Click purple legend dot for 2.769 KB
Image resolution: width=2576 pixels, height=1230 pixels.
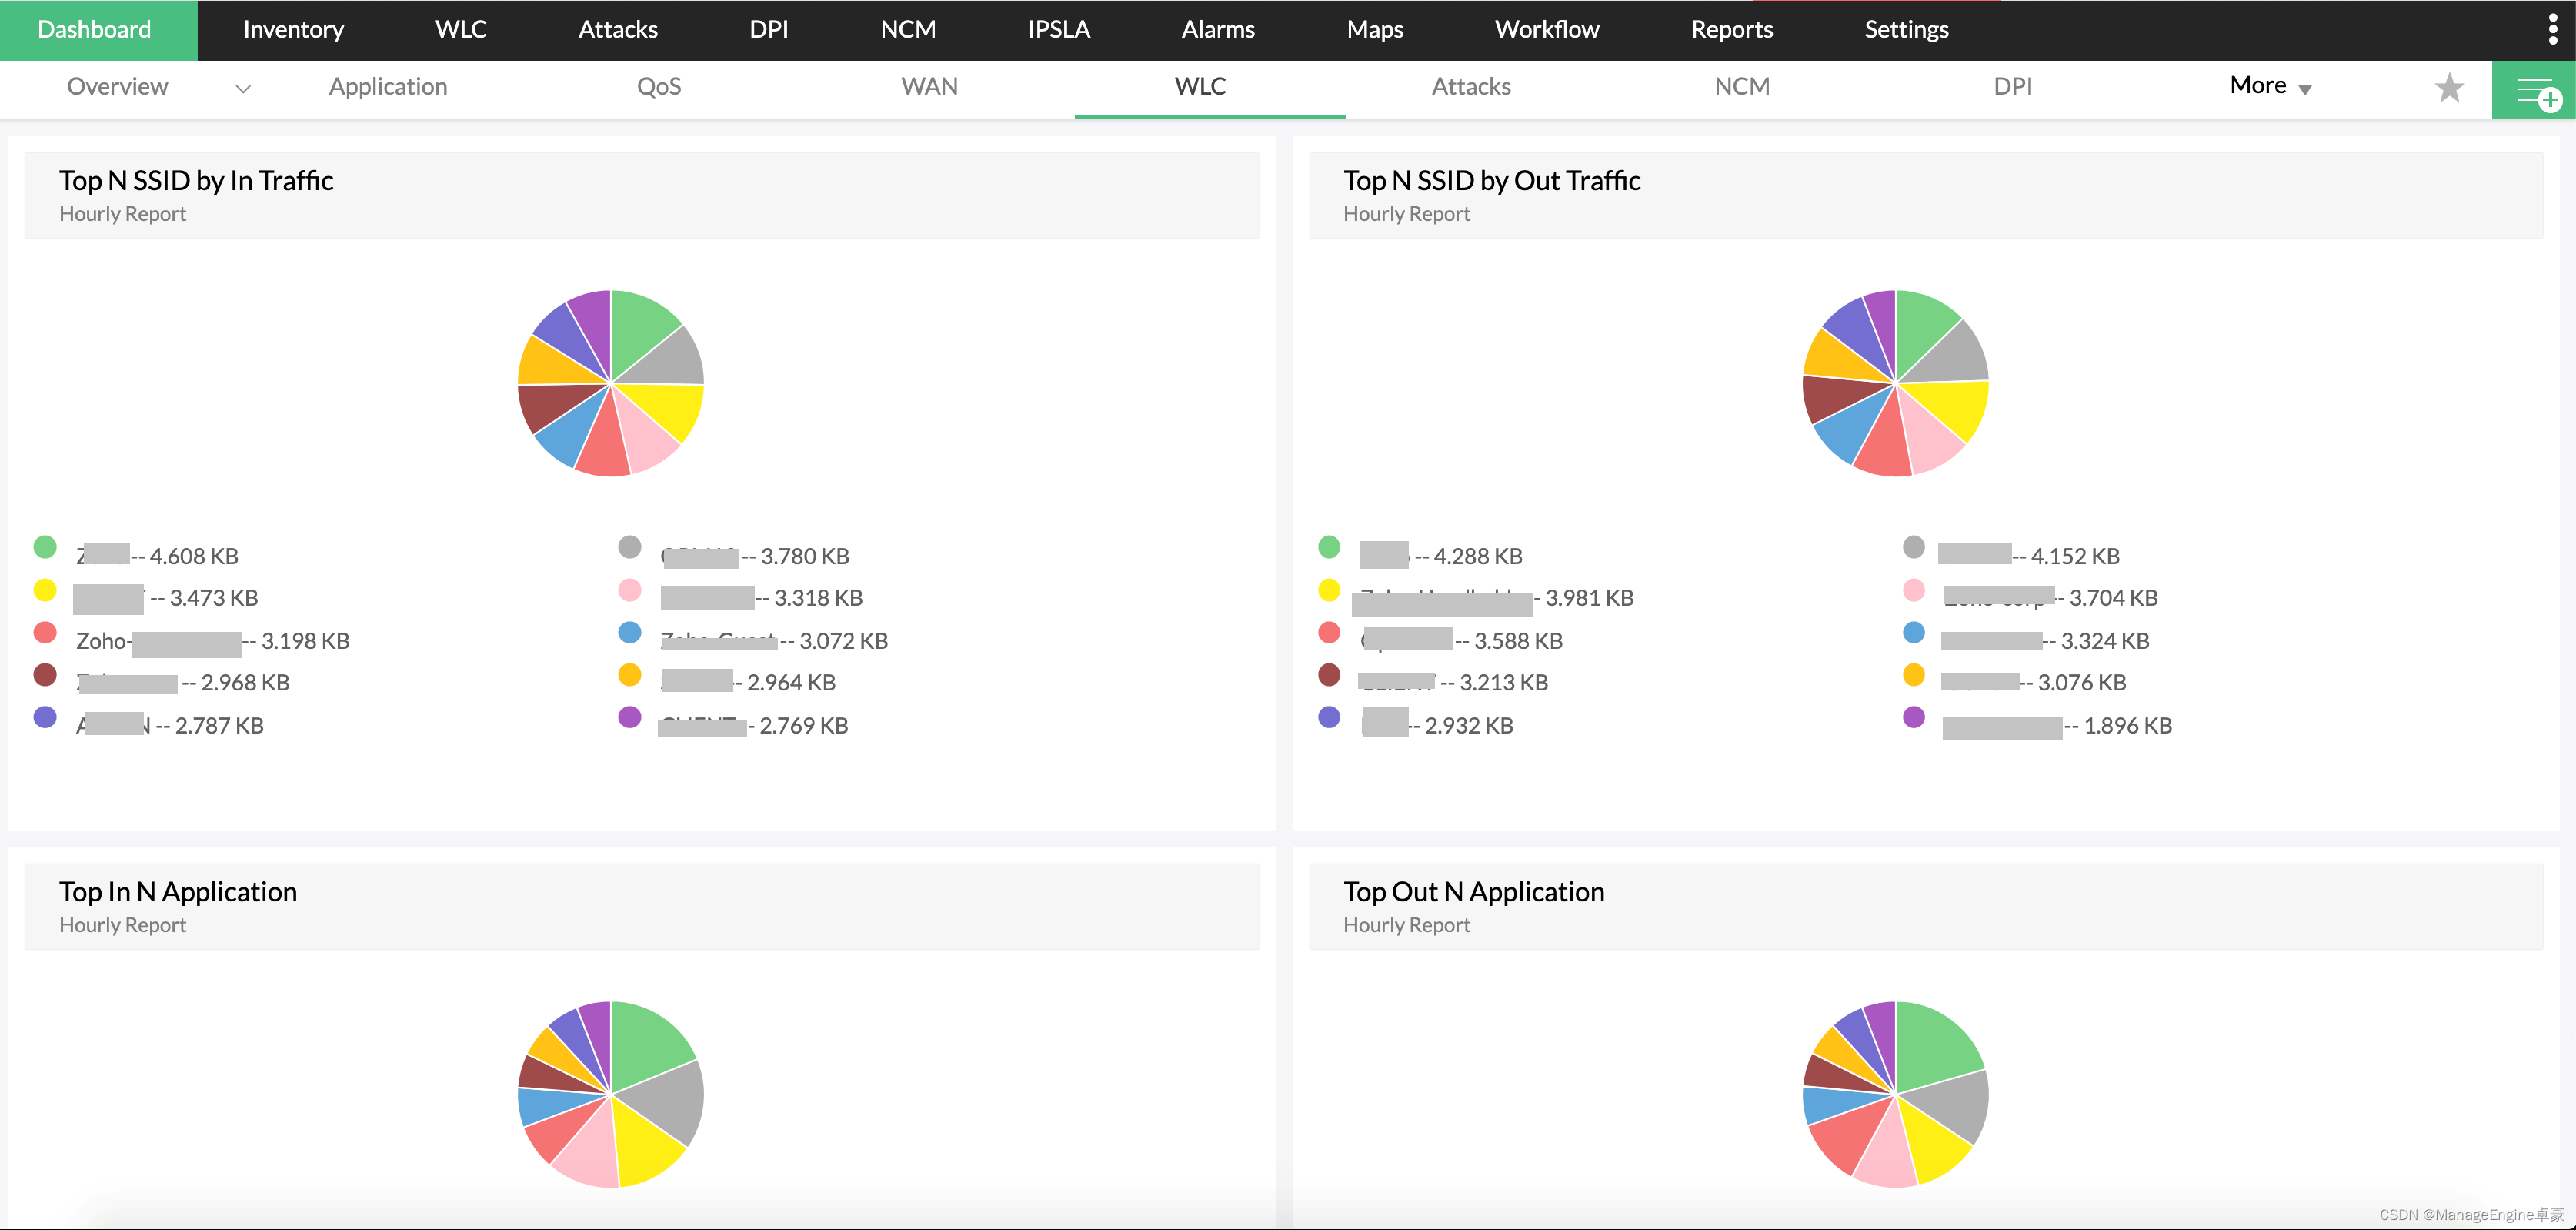(x=630, y=717)
